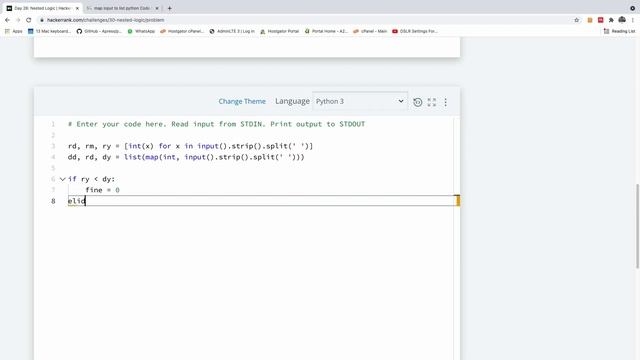Click the browser tab search icon at top right
The height and width of the screenshot is (360, 640).
pos(633,8)
